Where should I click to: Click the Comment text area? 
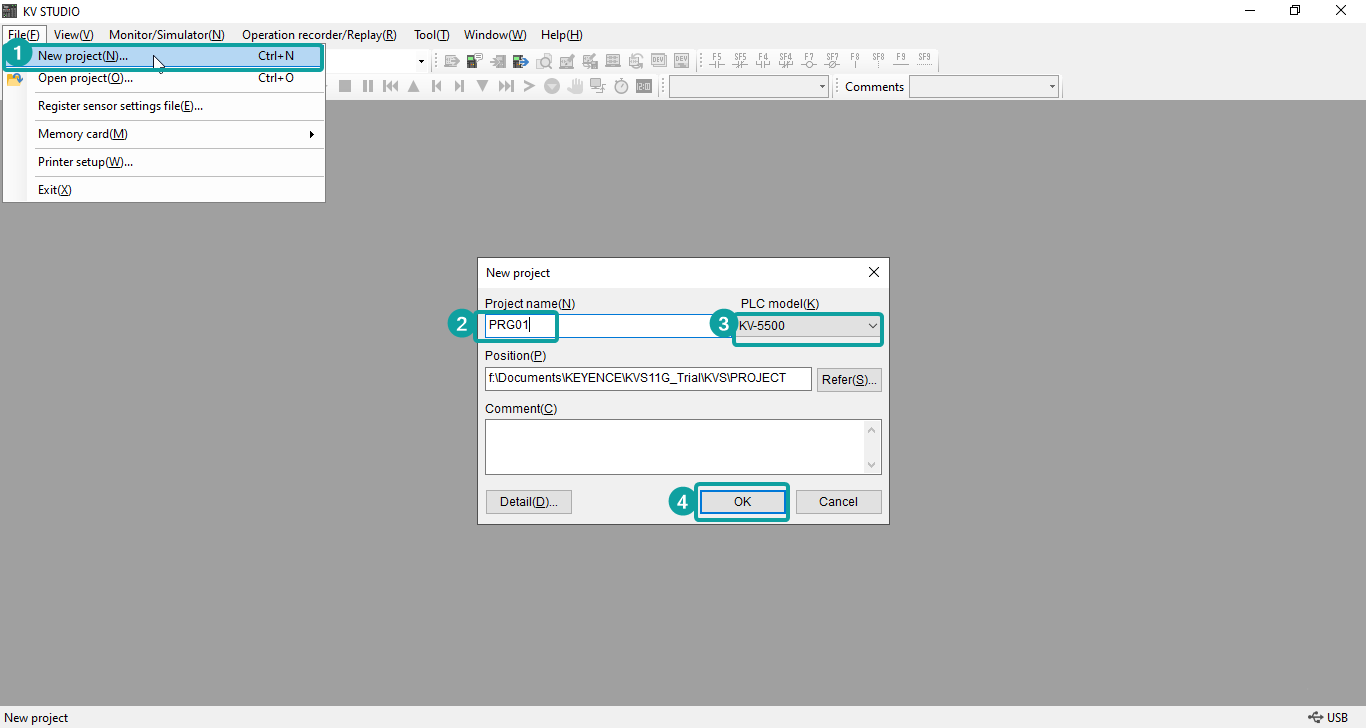[x=674, y=447]
